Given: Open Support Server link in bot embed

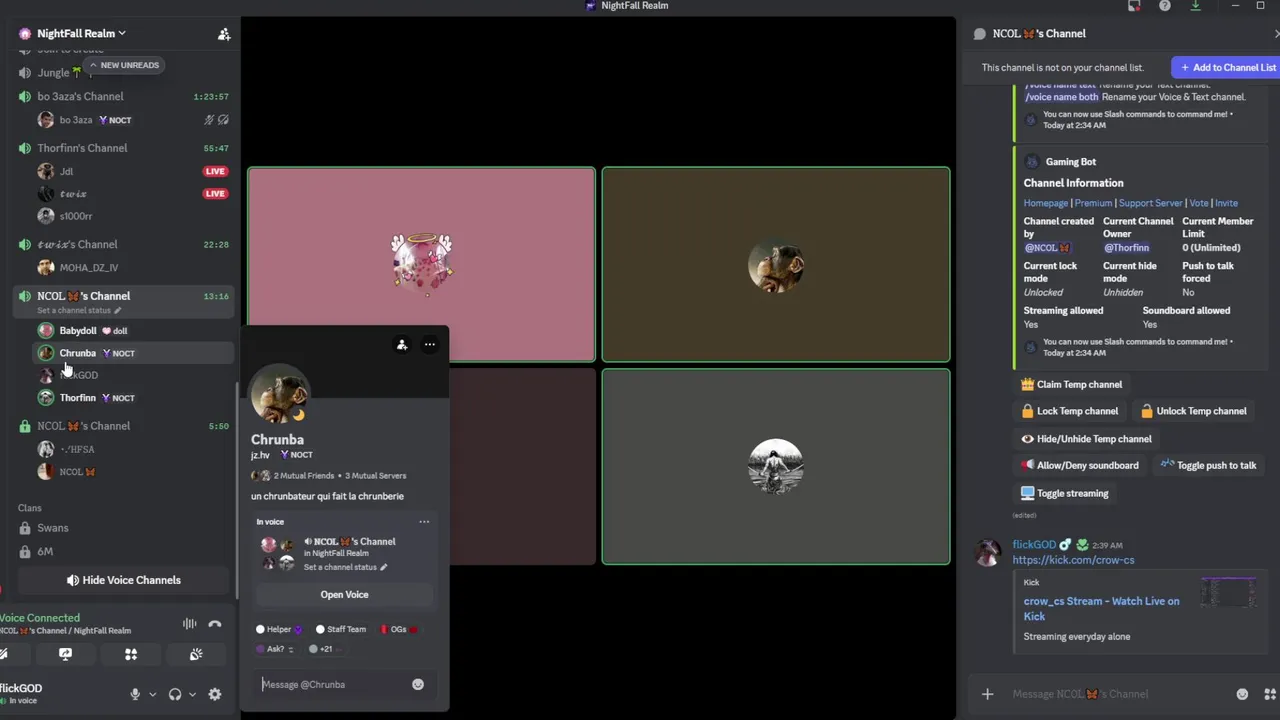Looking at the screenshot, I should pyautogui.click(x=1150, y=203).
